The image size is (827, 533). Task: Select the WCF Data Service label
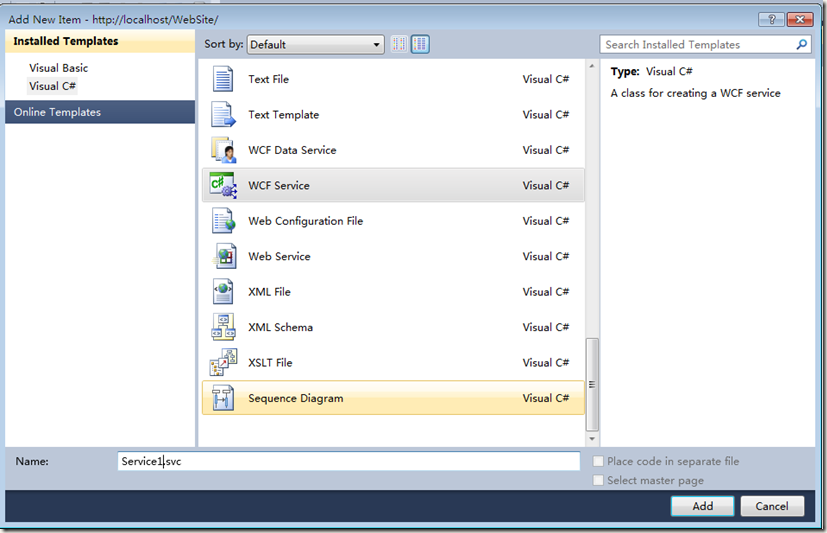pos(292,150)
